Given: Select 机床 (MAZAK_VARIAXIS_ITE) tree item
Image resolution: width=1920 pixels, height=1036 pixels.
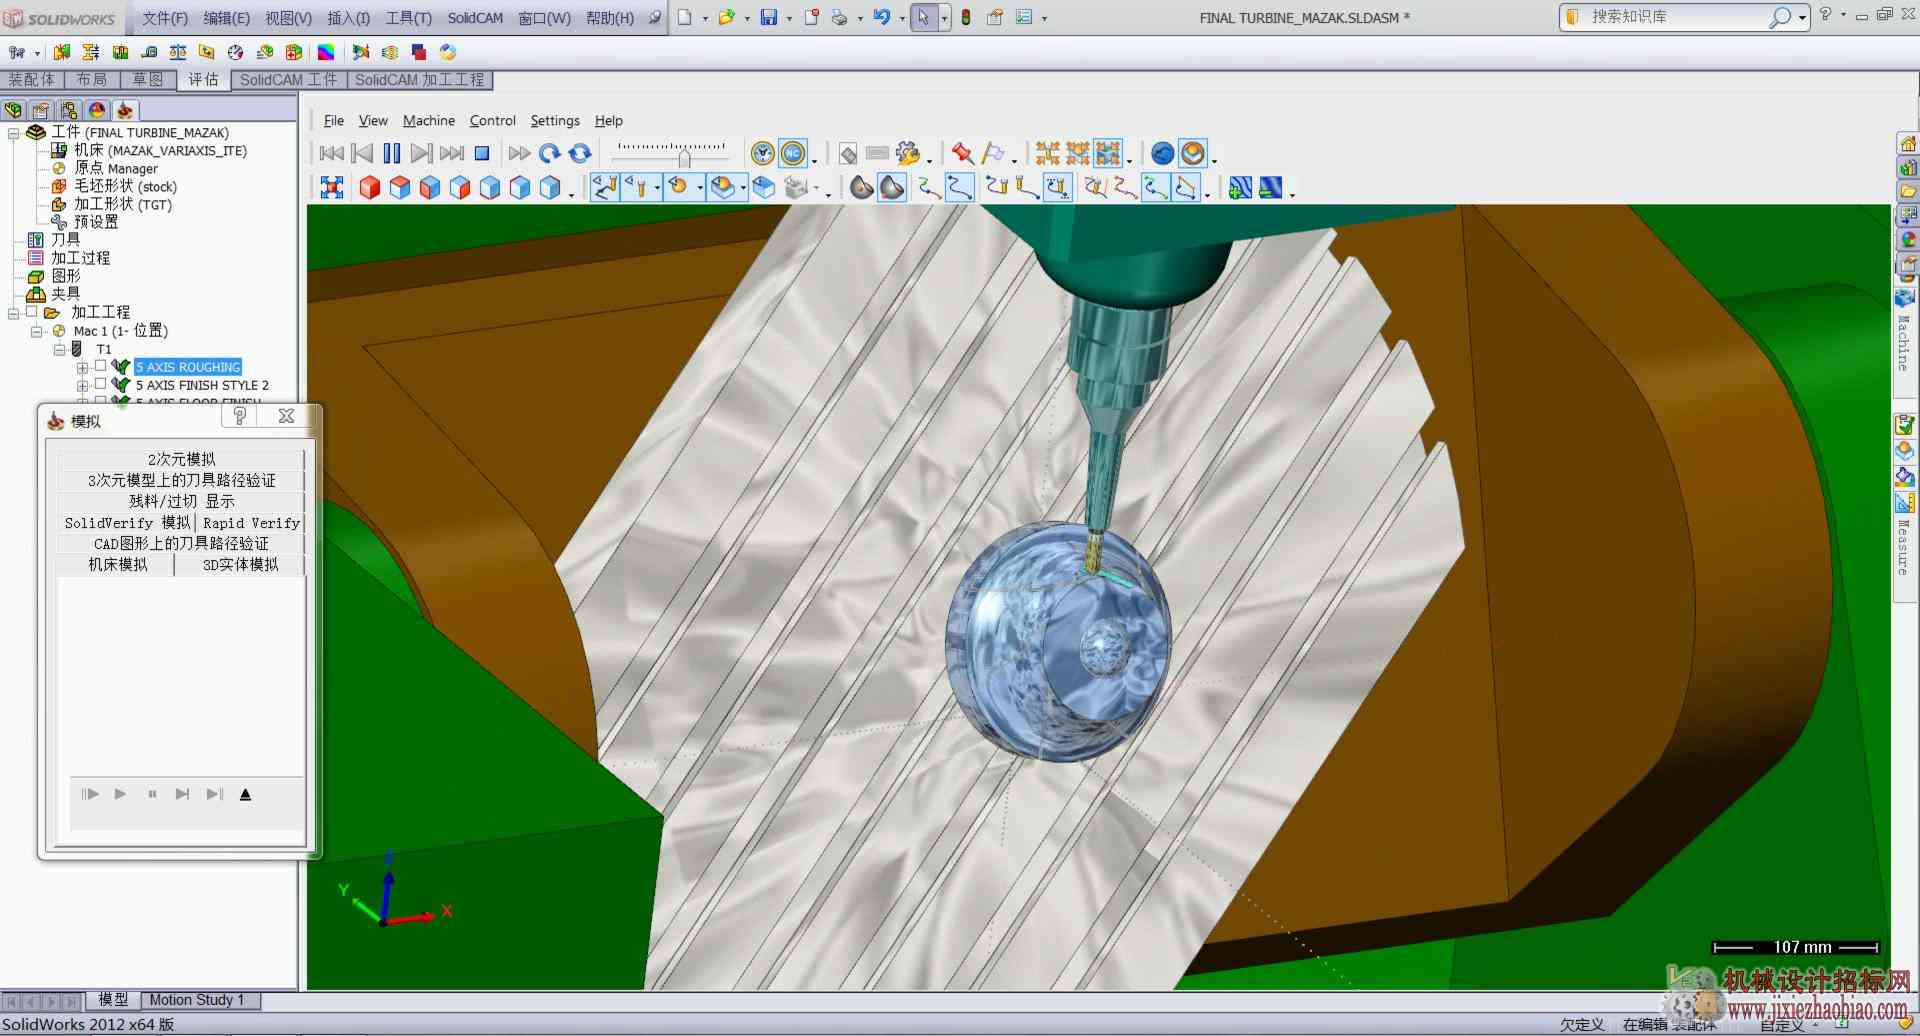Looking at the screenshot, I should coord(160,150).
